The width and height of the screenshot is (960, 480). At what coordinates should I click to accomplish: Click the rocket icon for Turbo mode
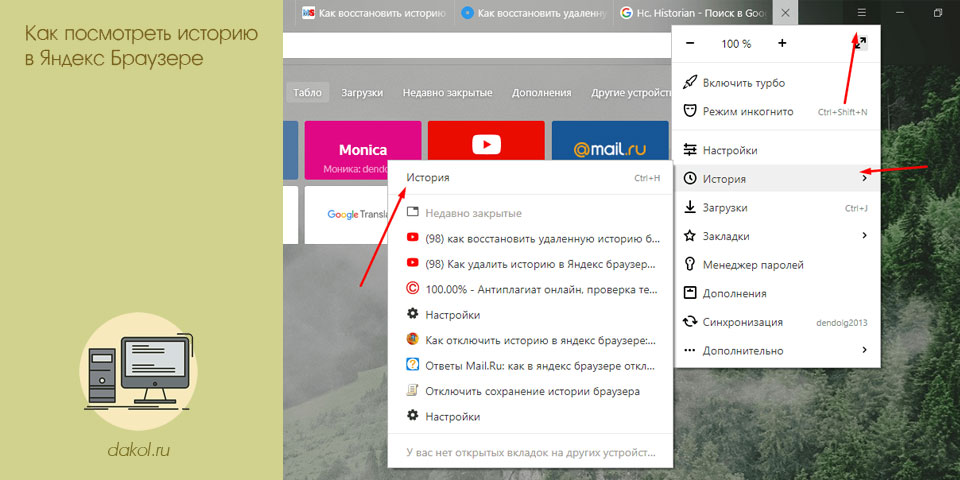pyautogui.click(x=690, y=83)
